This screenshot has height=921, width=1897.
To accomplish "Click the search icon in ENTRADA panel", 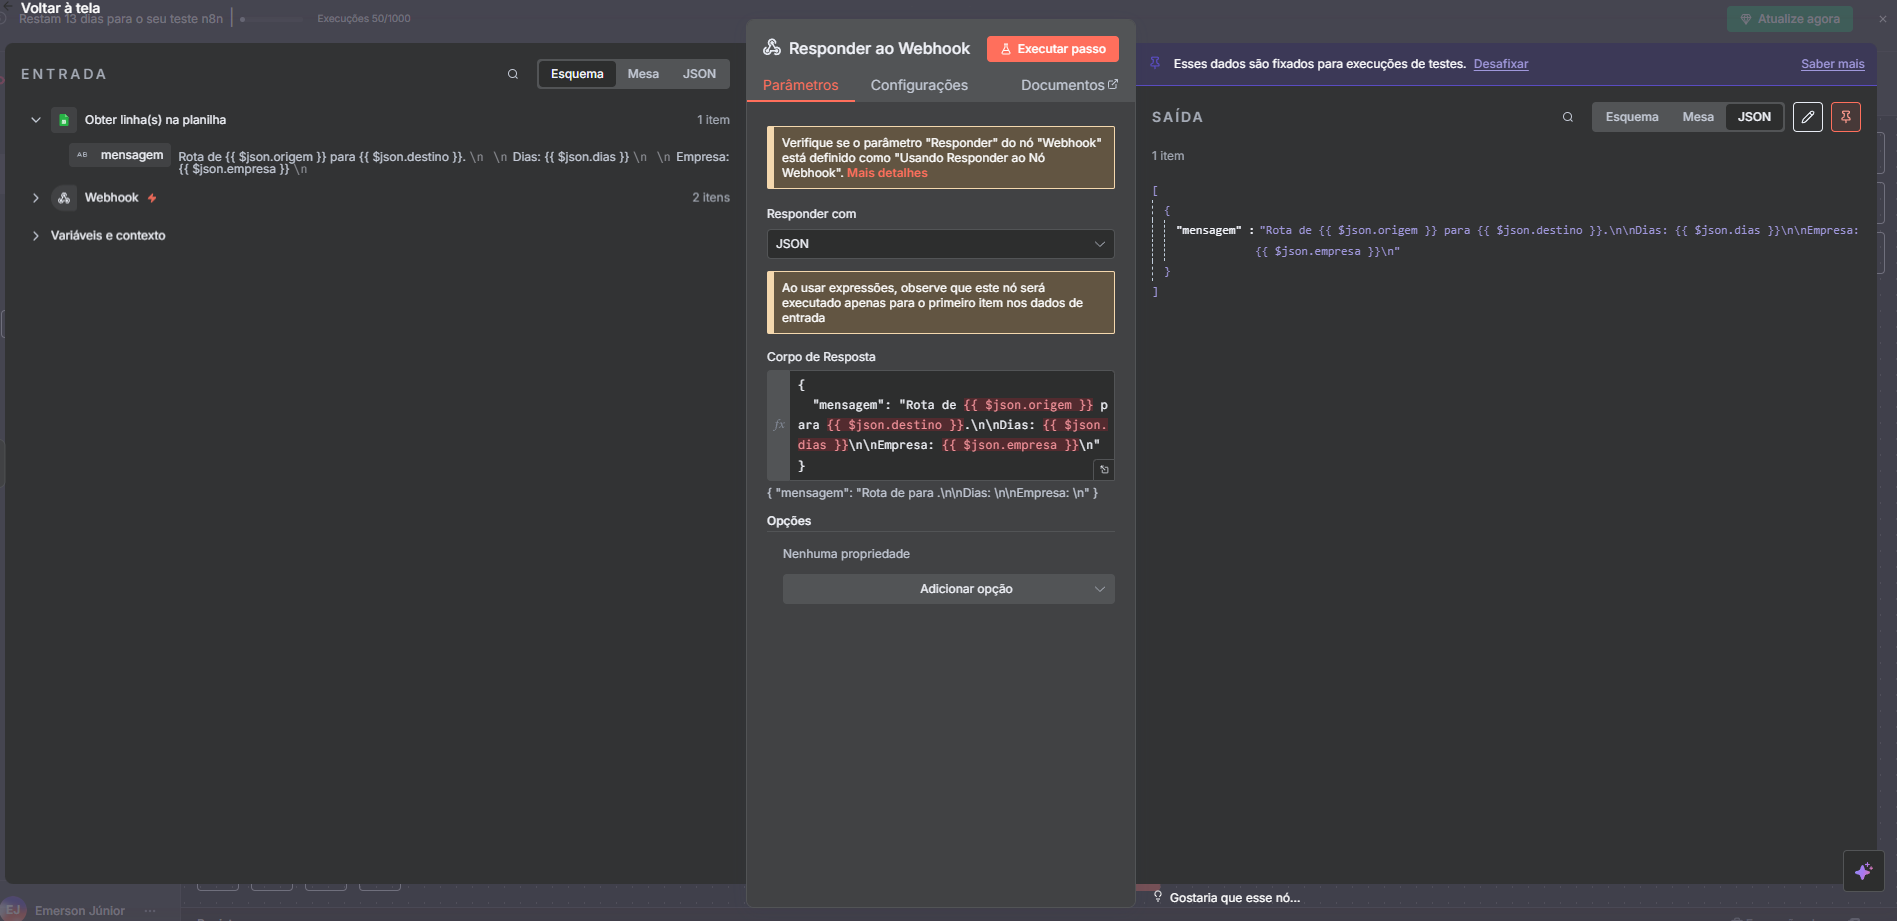I will [513, 74].
